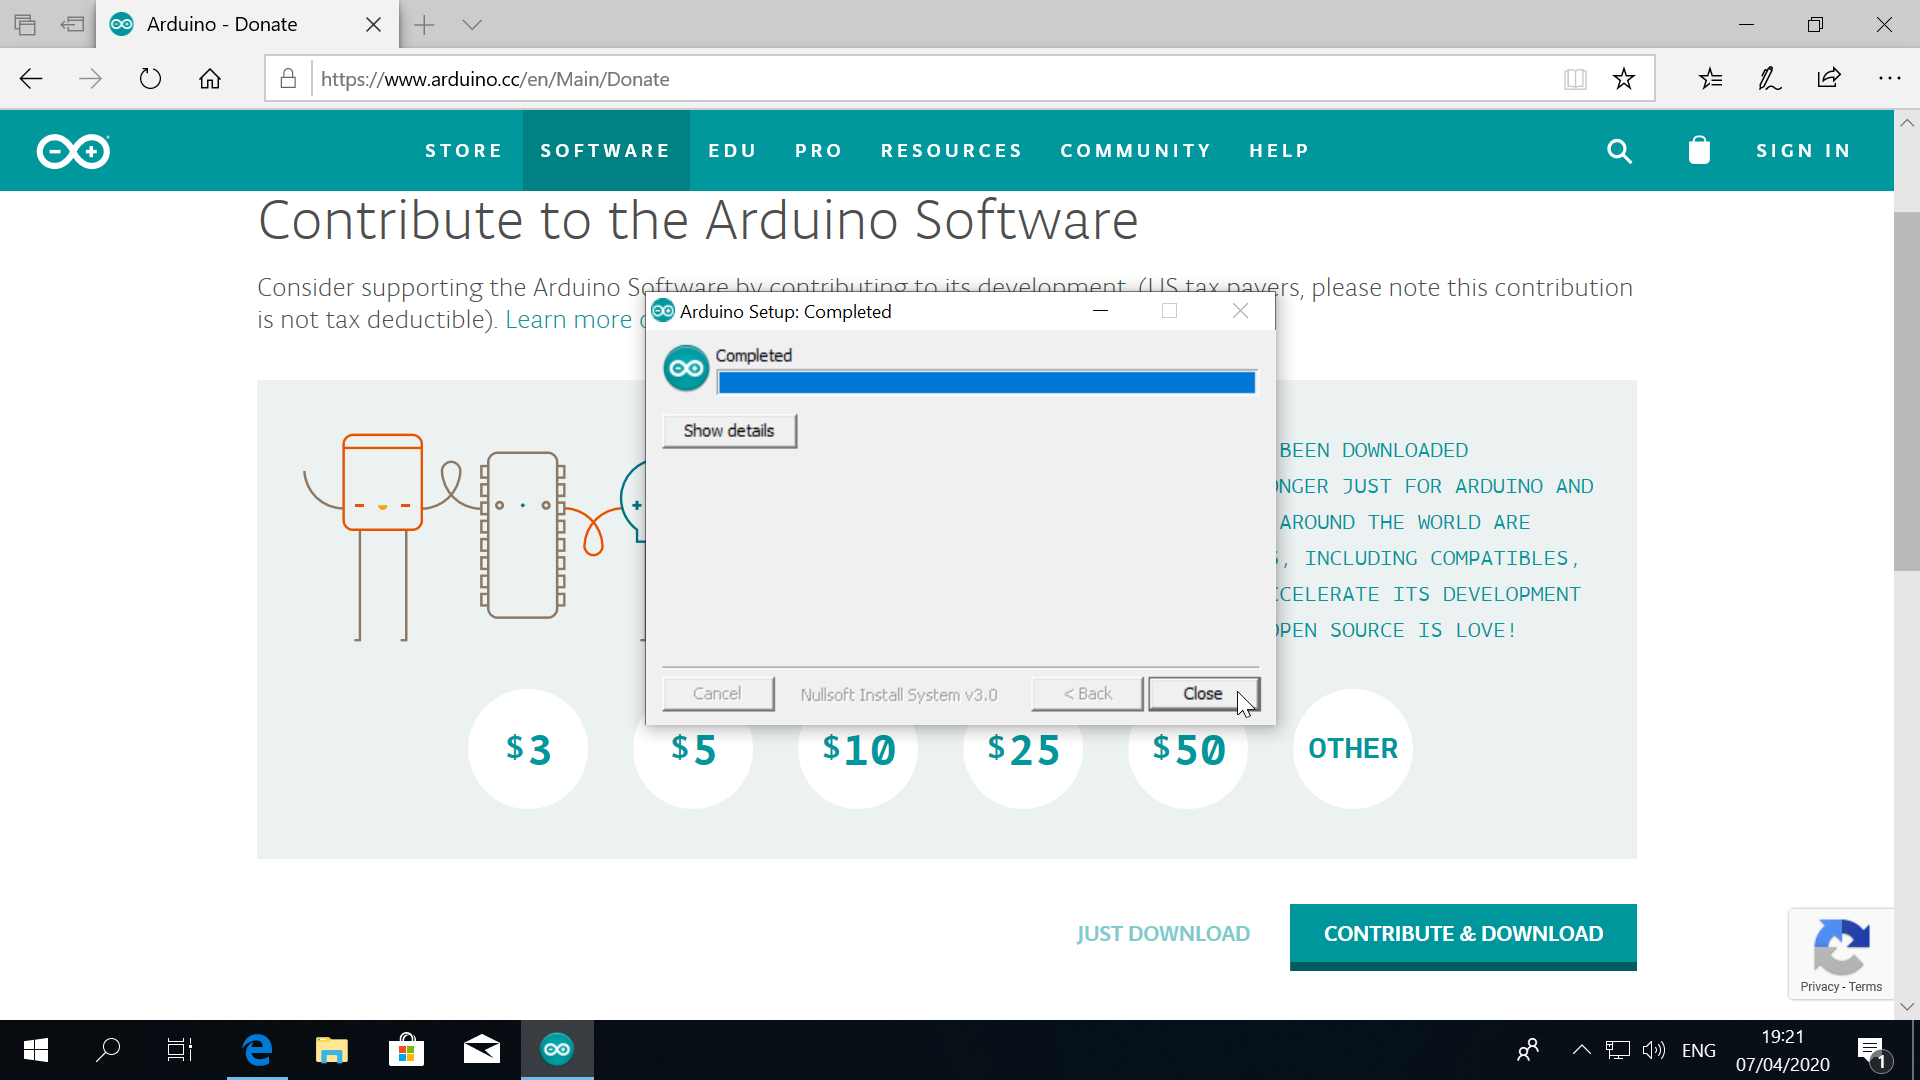This screenshot has height=1080, width=1920.
Task: Open File Explorer from taskbar
Action: pos(331,1050)
